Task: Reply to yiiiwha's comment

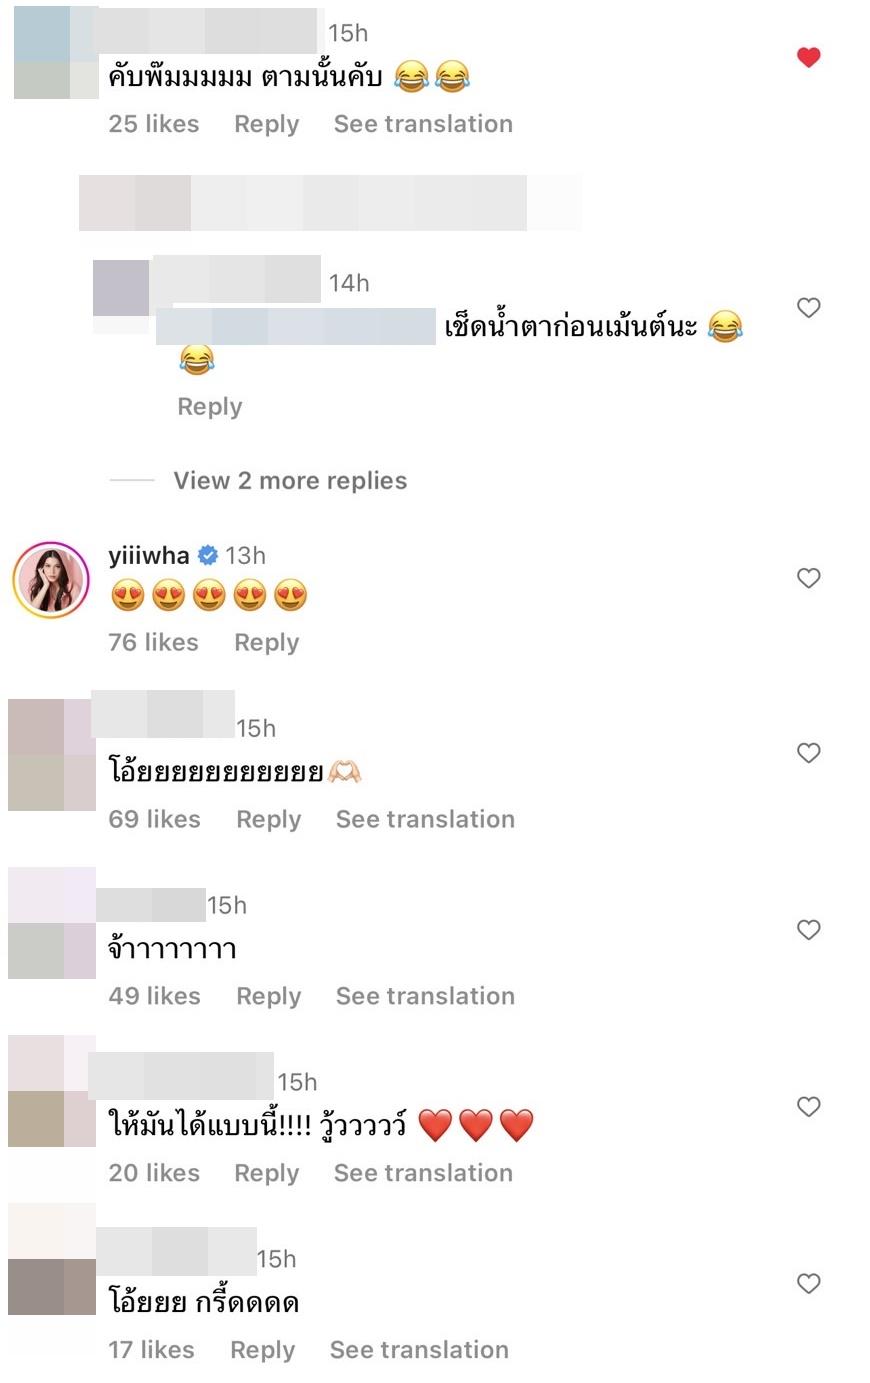Action: (267, 643)
